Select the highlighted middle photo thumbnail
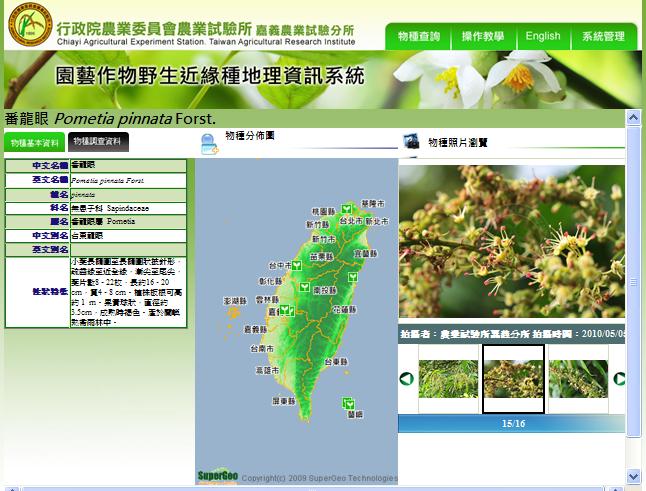This screenshot has width=646, height=491. (513, 379)
